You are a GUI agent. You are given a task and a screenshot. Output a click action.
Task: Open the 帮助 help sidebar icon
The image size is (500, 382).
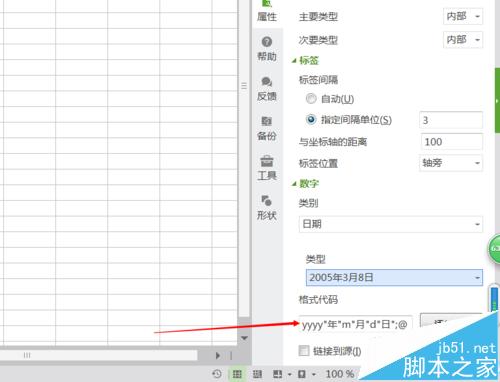pos(267,49)
